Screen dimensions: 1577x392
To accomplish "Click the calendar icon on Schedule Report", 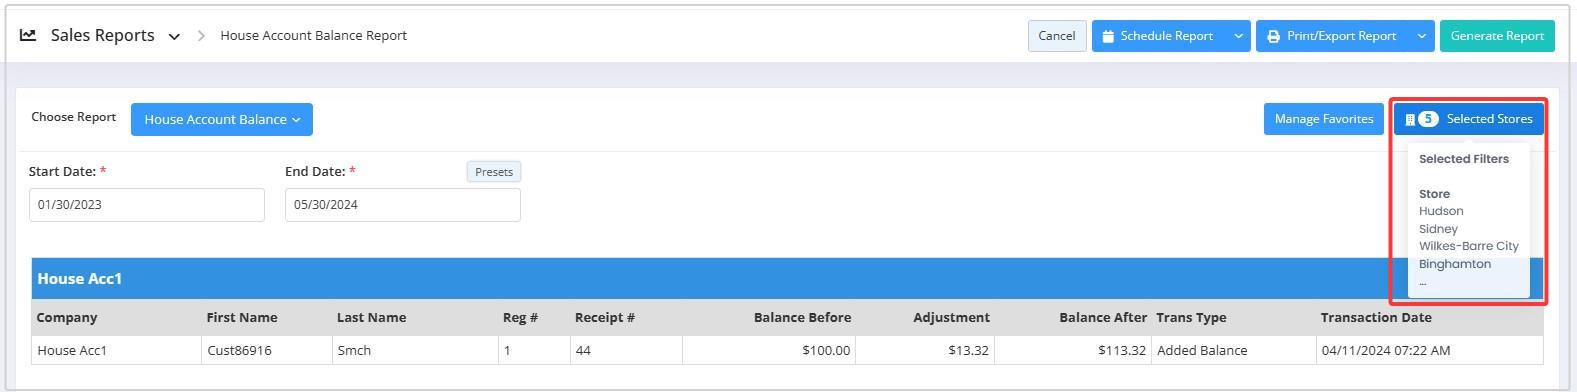I will pyautogui.click(x=1108, y=36).
